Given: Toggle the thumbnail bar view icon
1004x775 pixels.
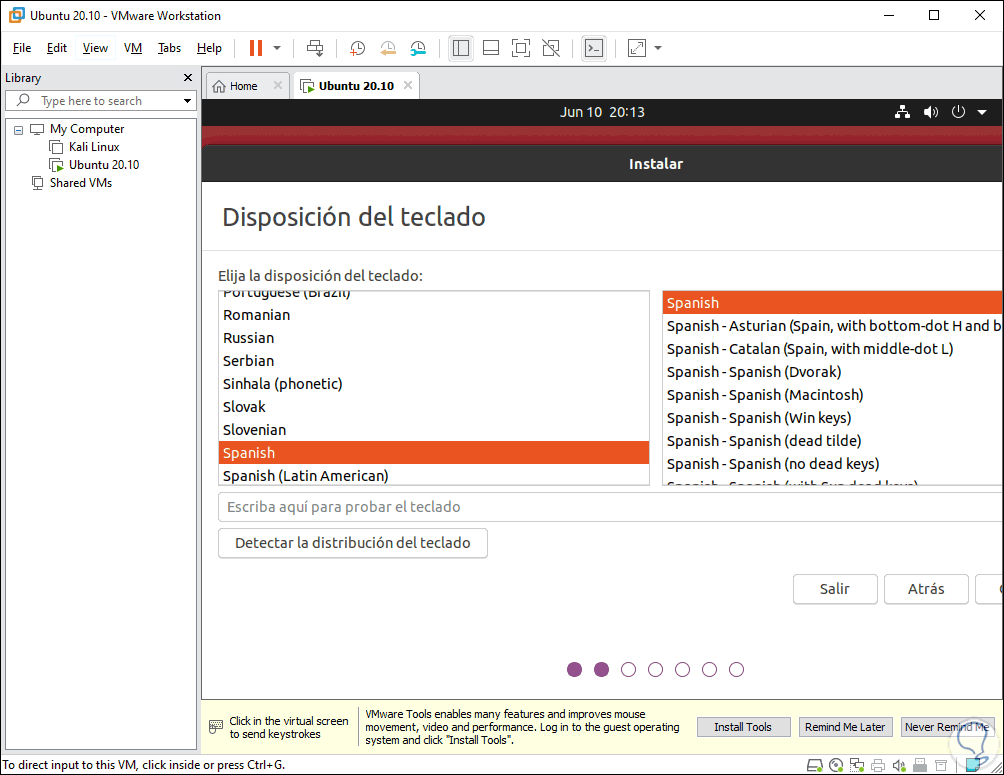Looking at the screenshot, I should coord(490,48).
